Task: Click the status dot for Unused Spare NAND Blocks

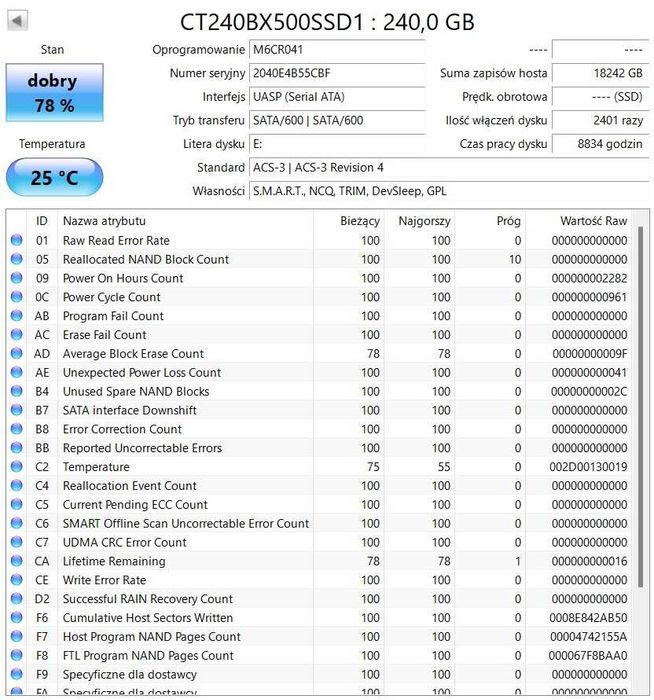Action: 17,391
